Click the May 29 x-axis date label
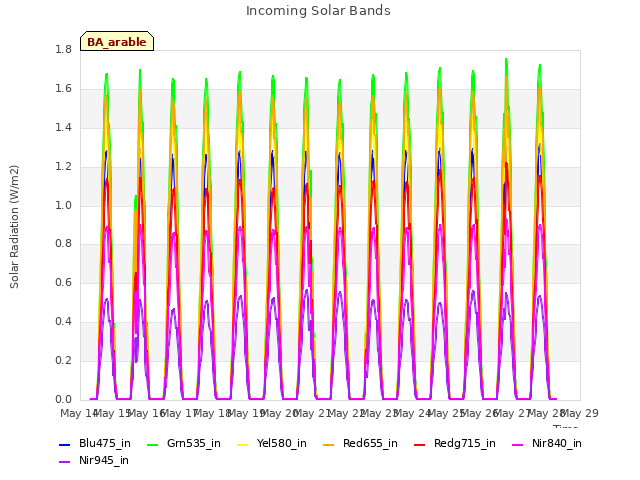The height and width of the screenshot is (480, 640). point(580,413)
